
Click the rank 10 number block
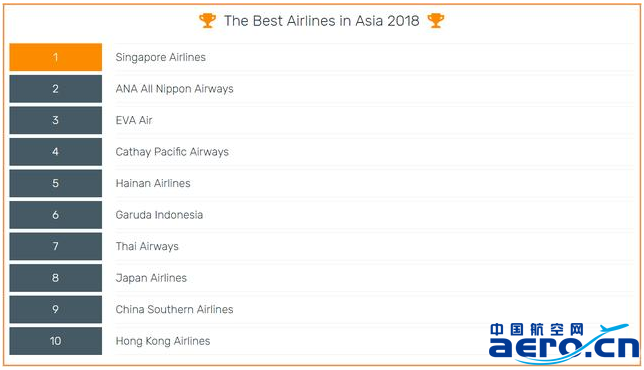click(55, 341)
